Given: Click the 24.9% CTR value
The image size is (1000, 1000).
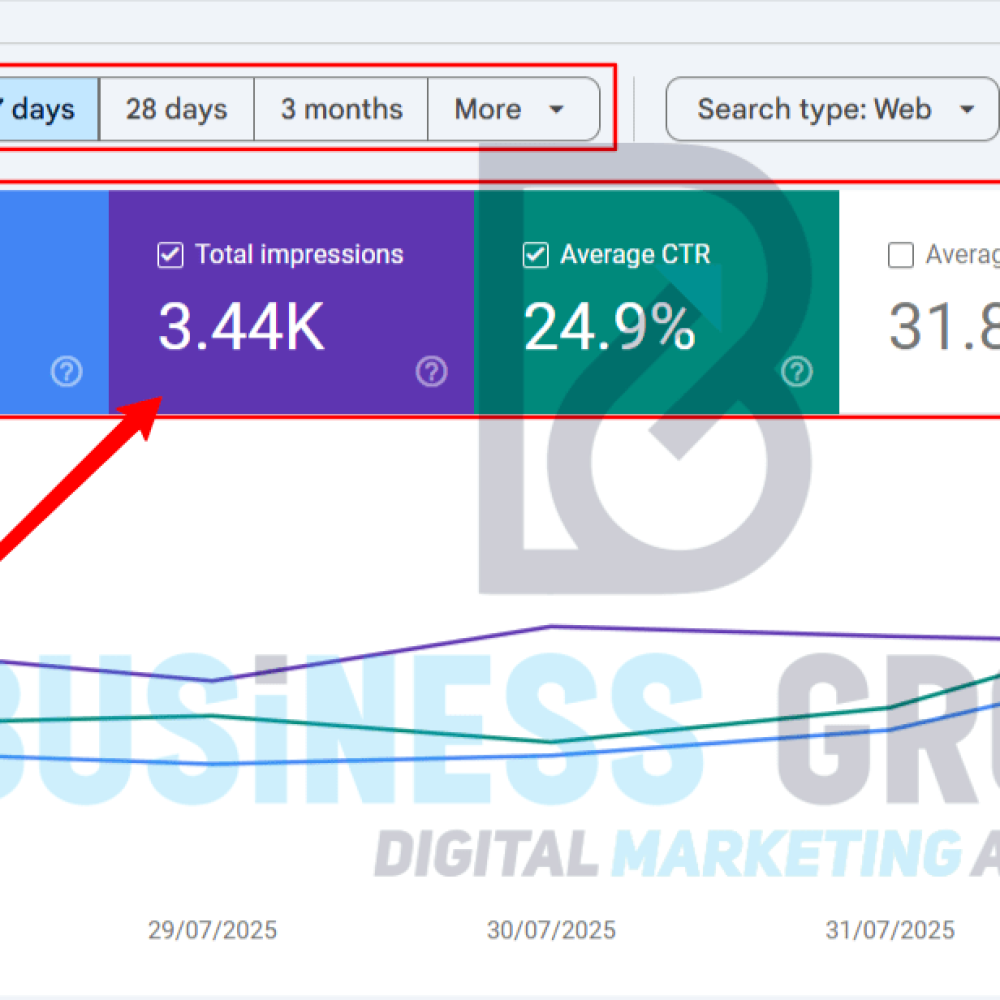Looking at the screenshot, I should point(609,327).
